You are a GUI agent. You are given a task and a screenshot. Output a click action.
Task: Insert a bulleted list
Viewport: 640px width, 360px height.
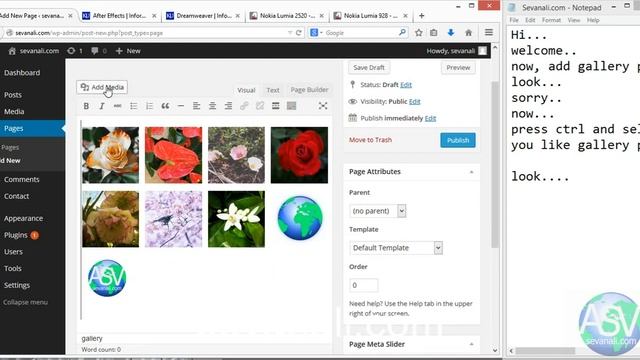133,106
